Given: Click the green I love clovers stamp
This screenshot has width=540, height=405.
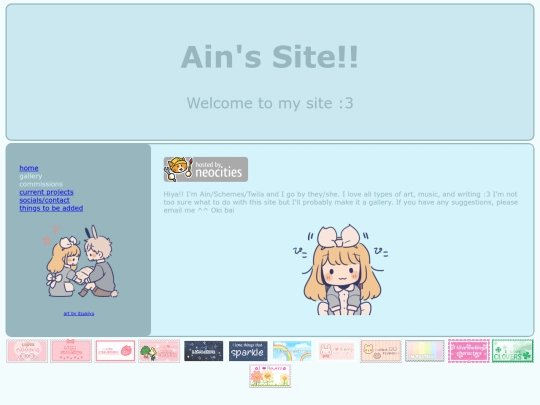Looking at the screenshot, I should click(x=512, y=351).
